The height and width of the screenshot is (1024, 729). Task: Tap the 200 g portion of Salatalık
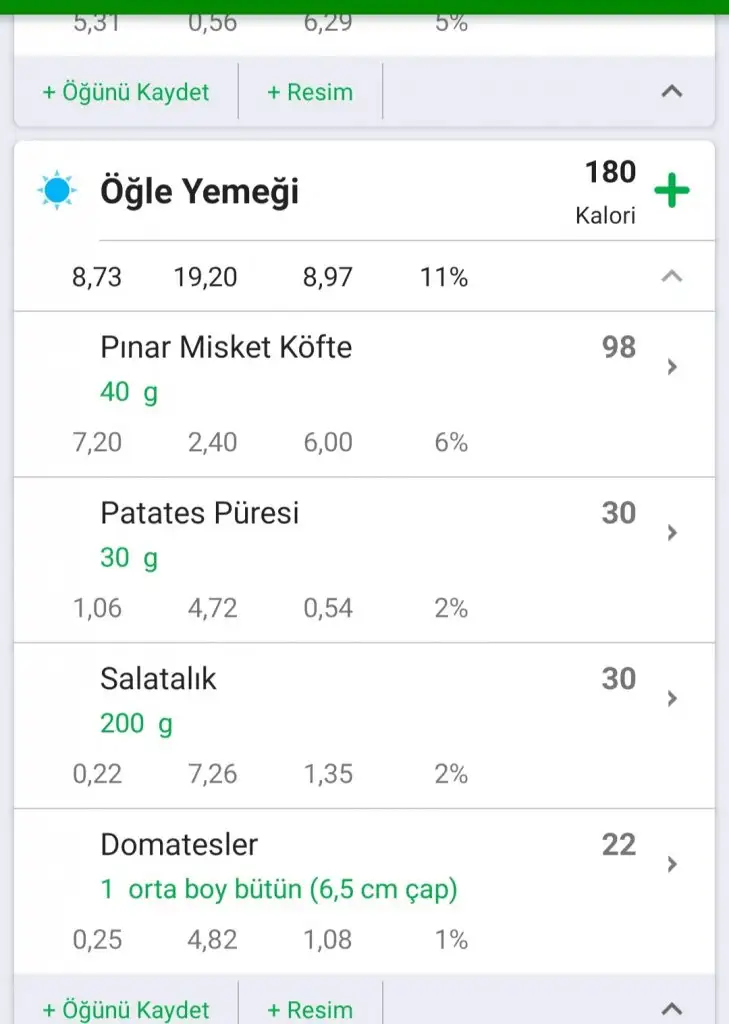(136, 723)
